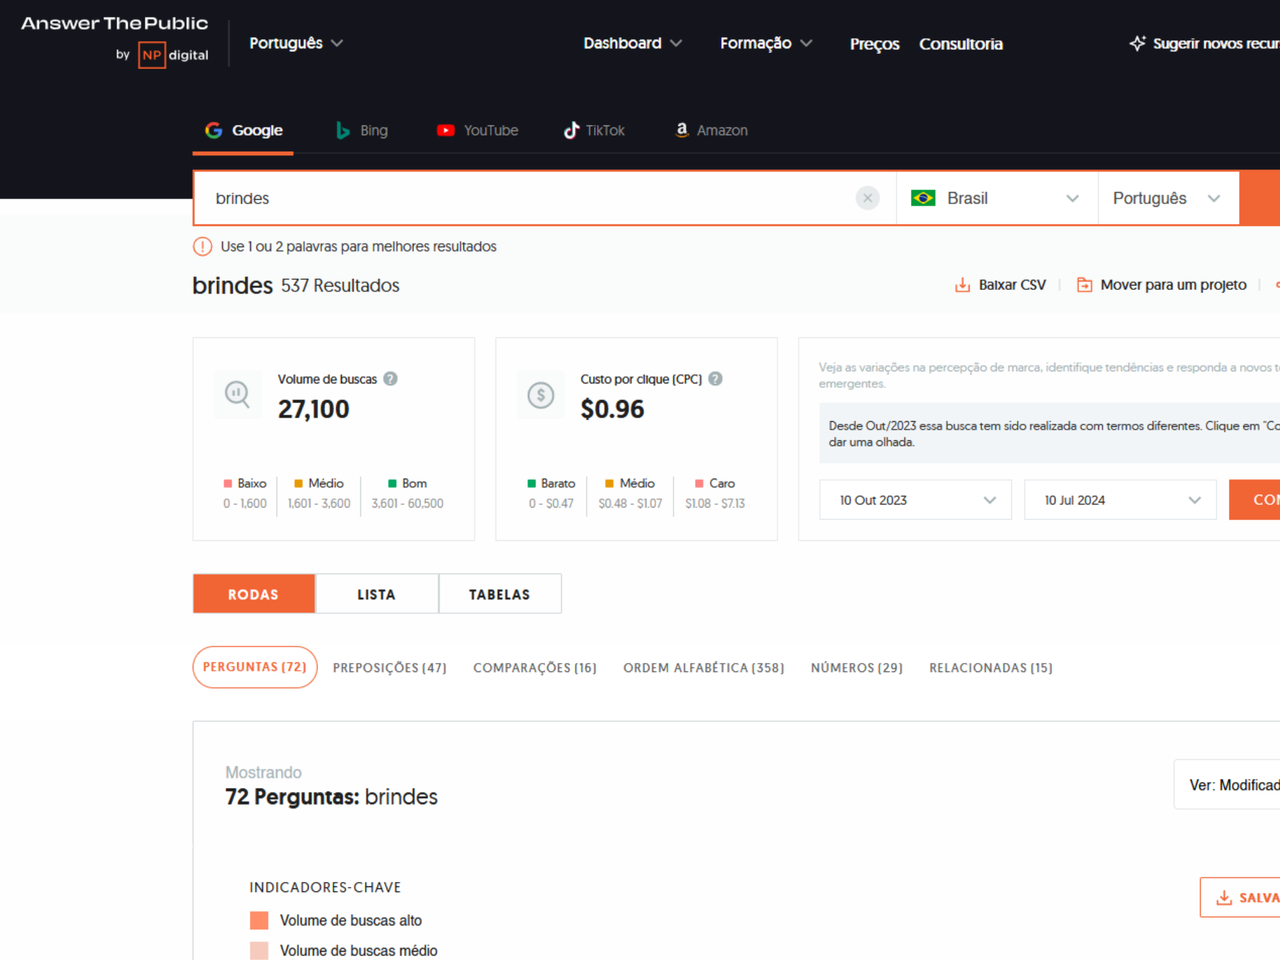Show COMPARAÇÕES (16) results

535,668
